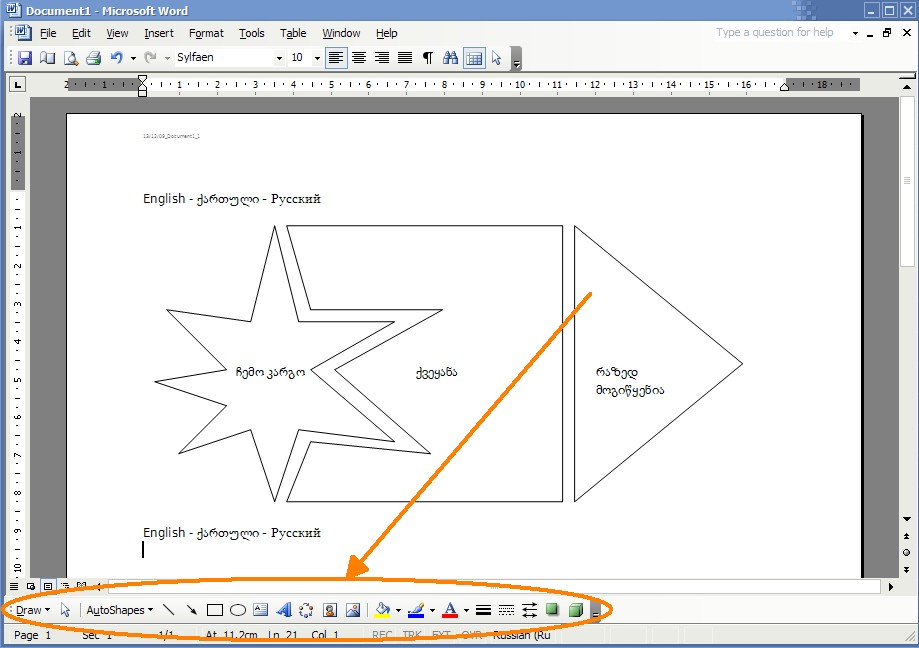Open the Sylfaen font name dropdown
919x648 pixels.
[279, 58]
